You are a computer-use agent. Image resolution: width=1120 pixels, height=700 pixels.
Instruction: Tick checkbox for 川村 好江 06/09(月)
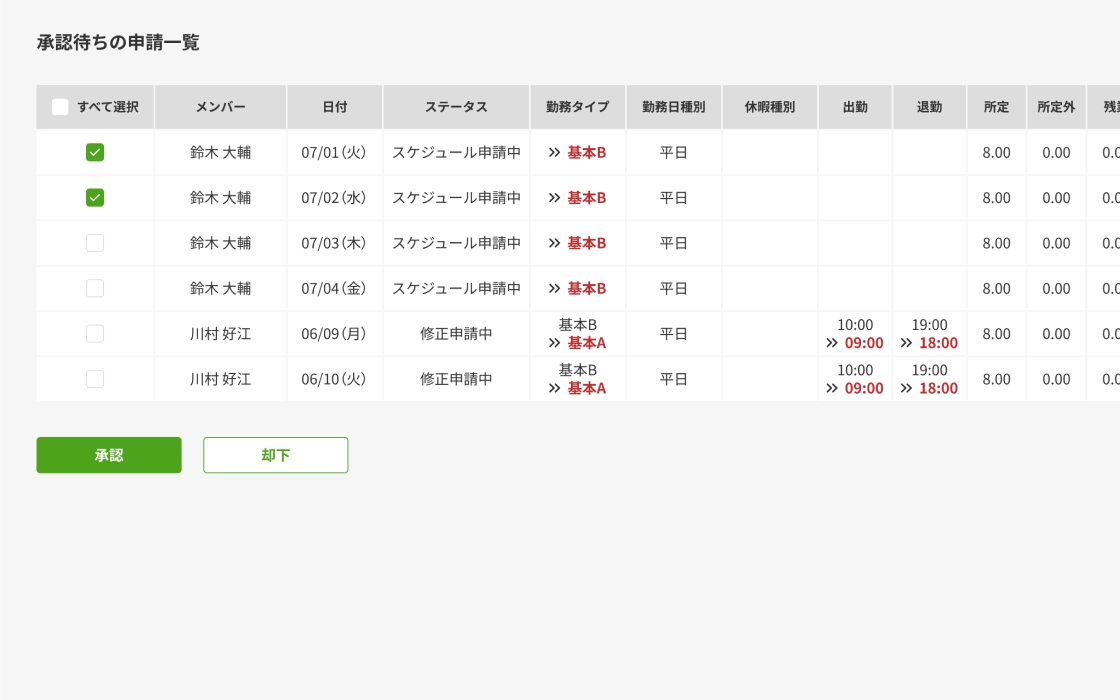pyautogui.click(x=95, y=334)
